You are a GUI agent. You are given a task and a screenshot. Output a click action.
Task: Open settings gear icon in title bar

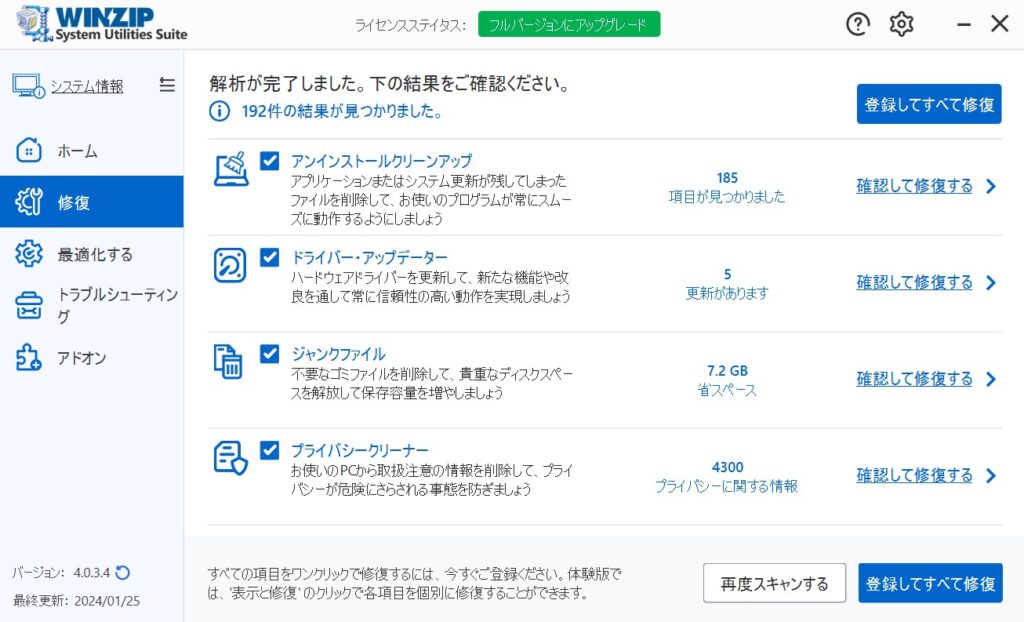click(x=901, y=24)
